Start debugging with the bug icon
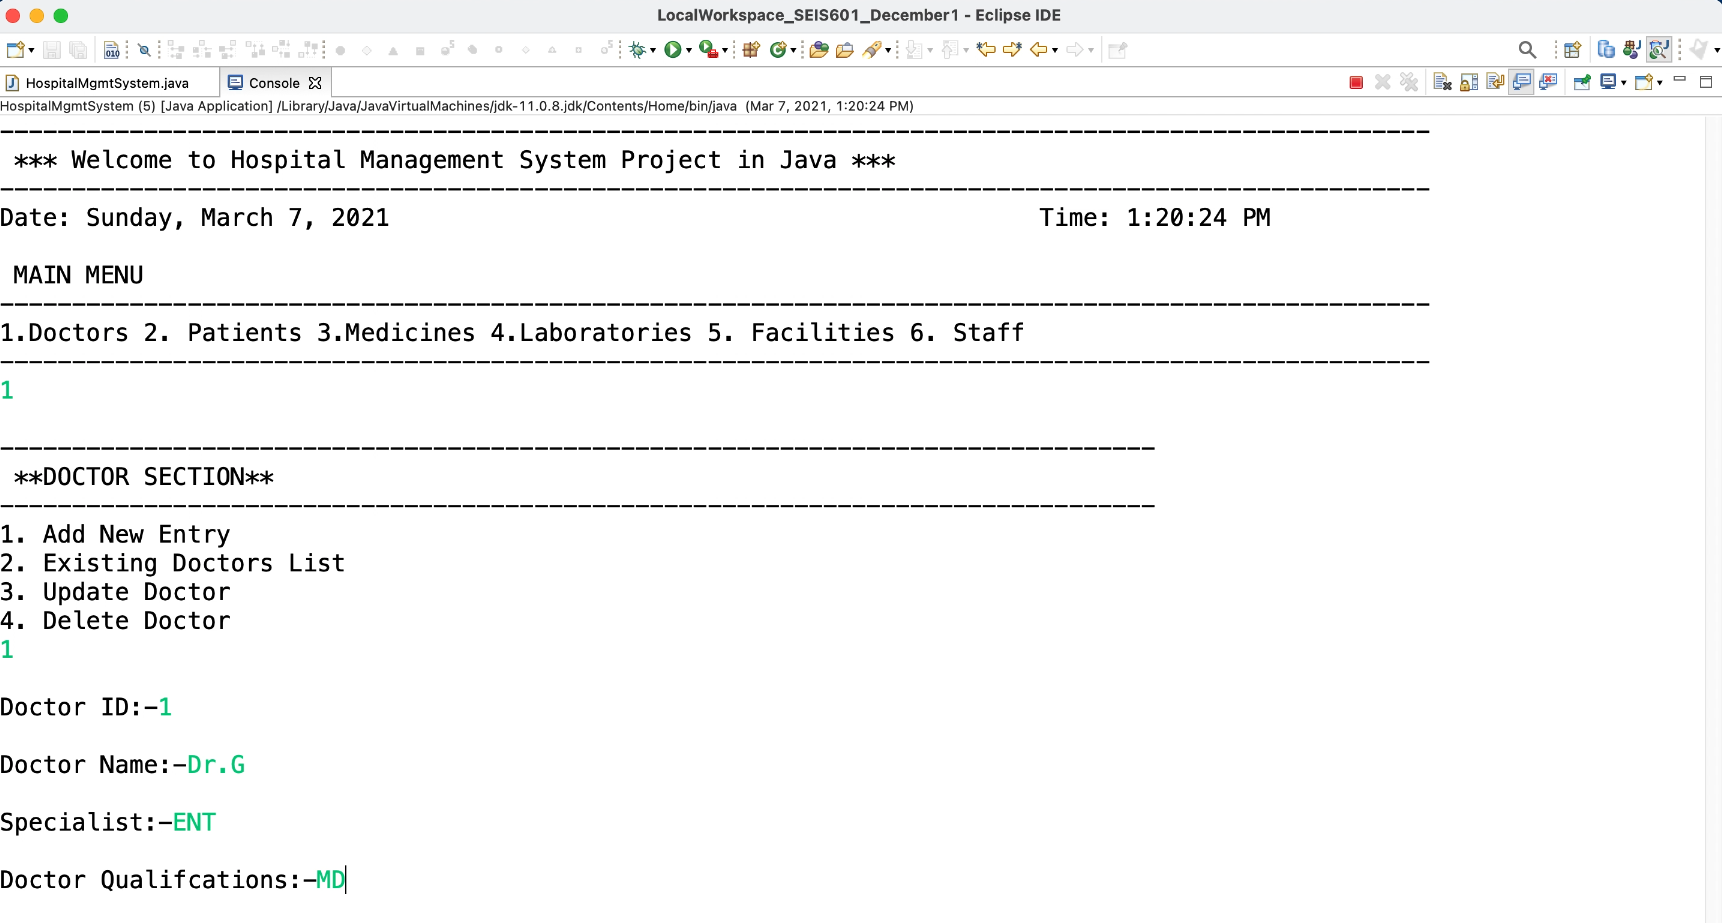The height and width of the screenshot is (923, 1722). click(637, 50)
